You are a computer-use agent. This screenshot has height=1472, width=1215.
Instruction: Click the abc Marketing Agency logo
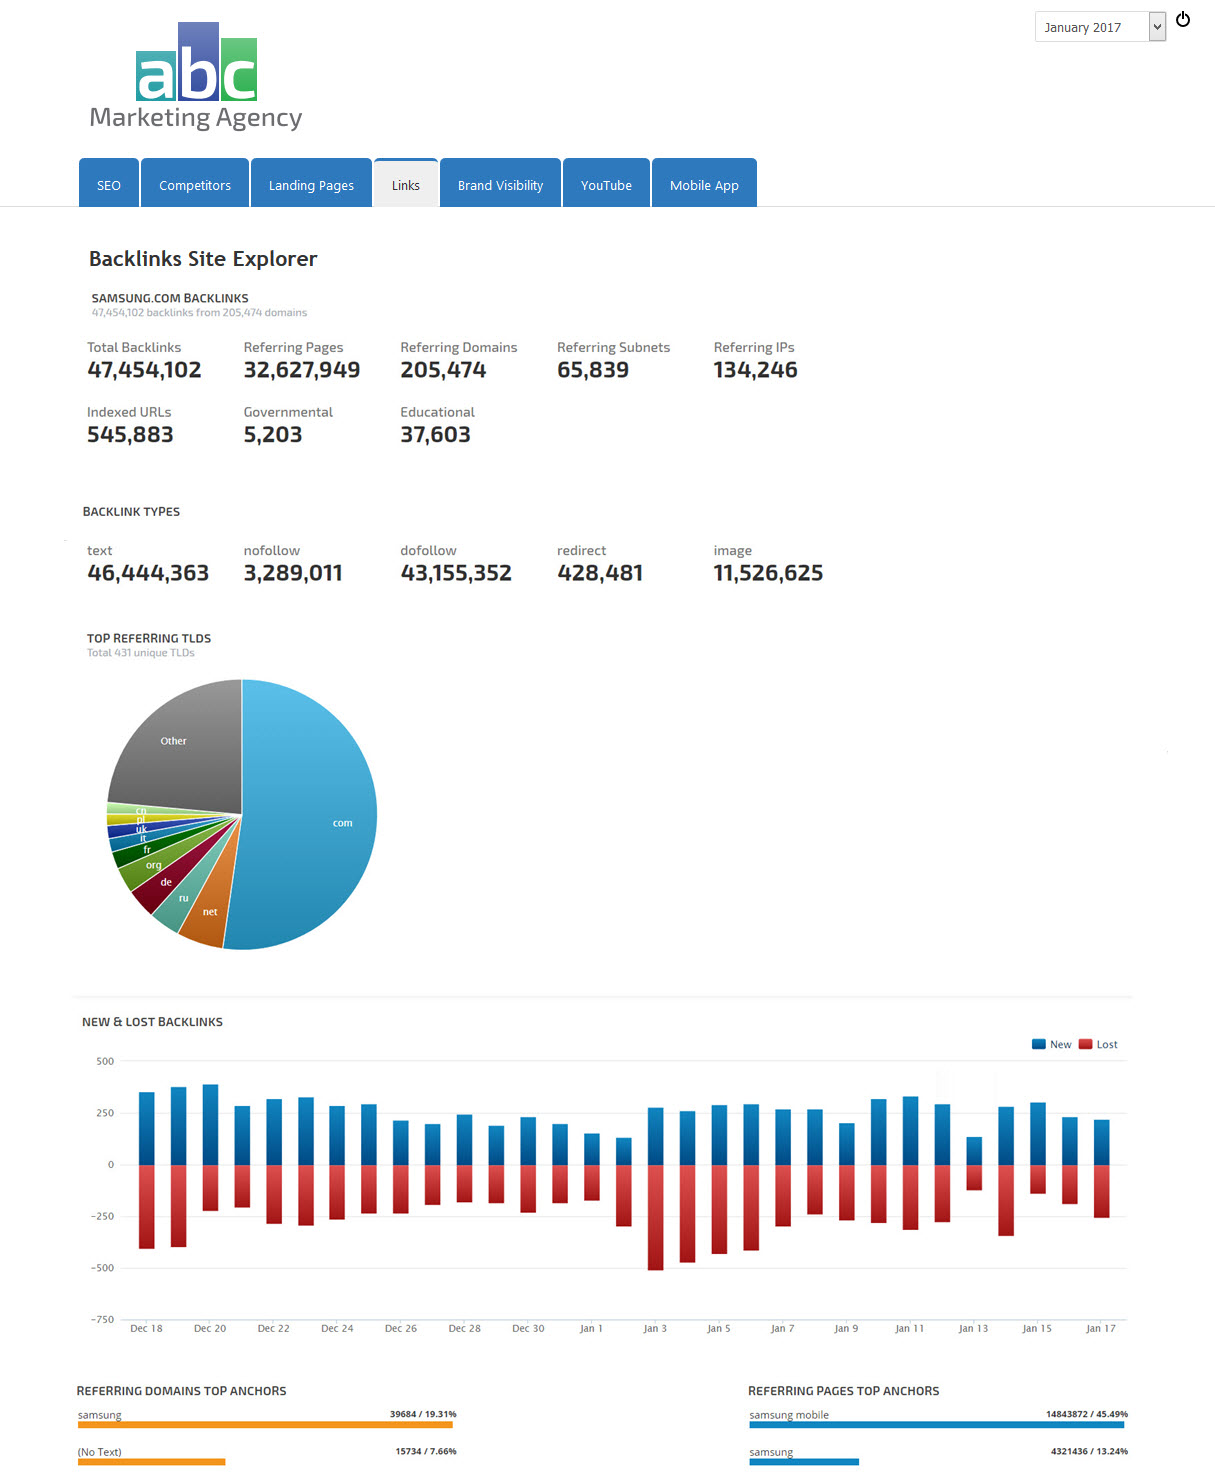[196, 77]
